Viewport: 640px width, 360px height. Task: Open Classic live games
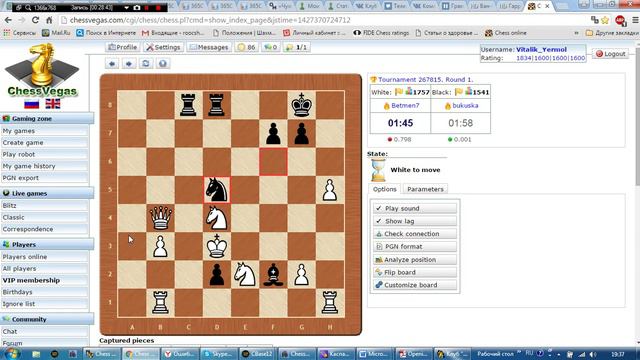[x=44, y=217]
